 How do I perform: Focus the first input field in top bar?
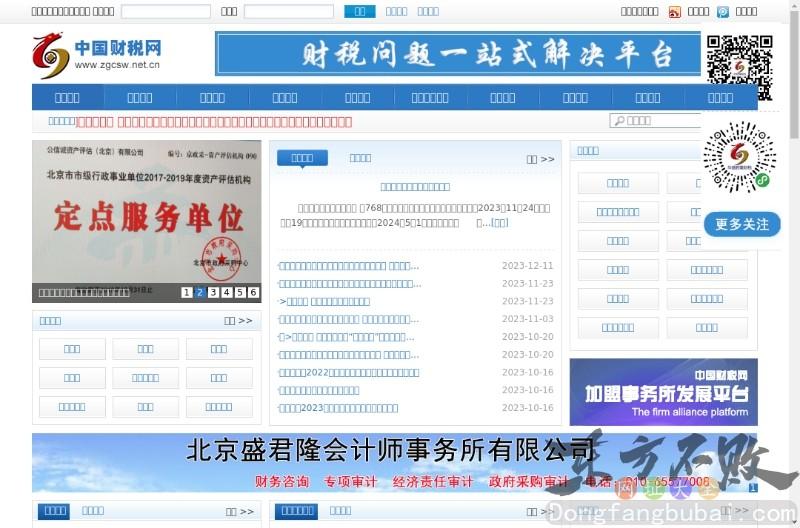point(166,11)
